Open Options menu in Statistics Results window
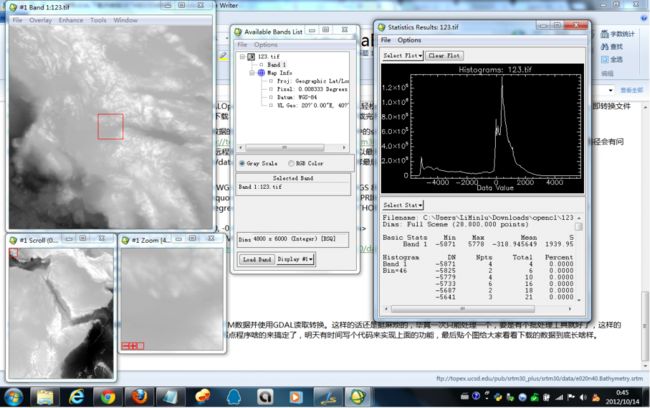This screenshot has width=650, height=408. tap(409, 40)
